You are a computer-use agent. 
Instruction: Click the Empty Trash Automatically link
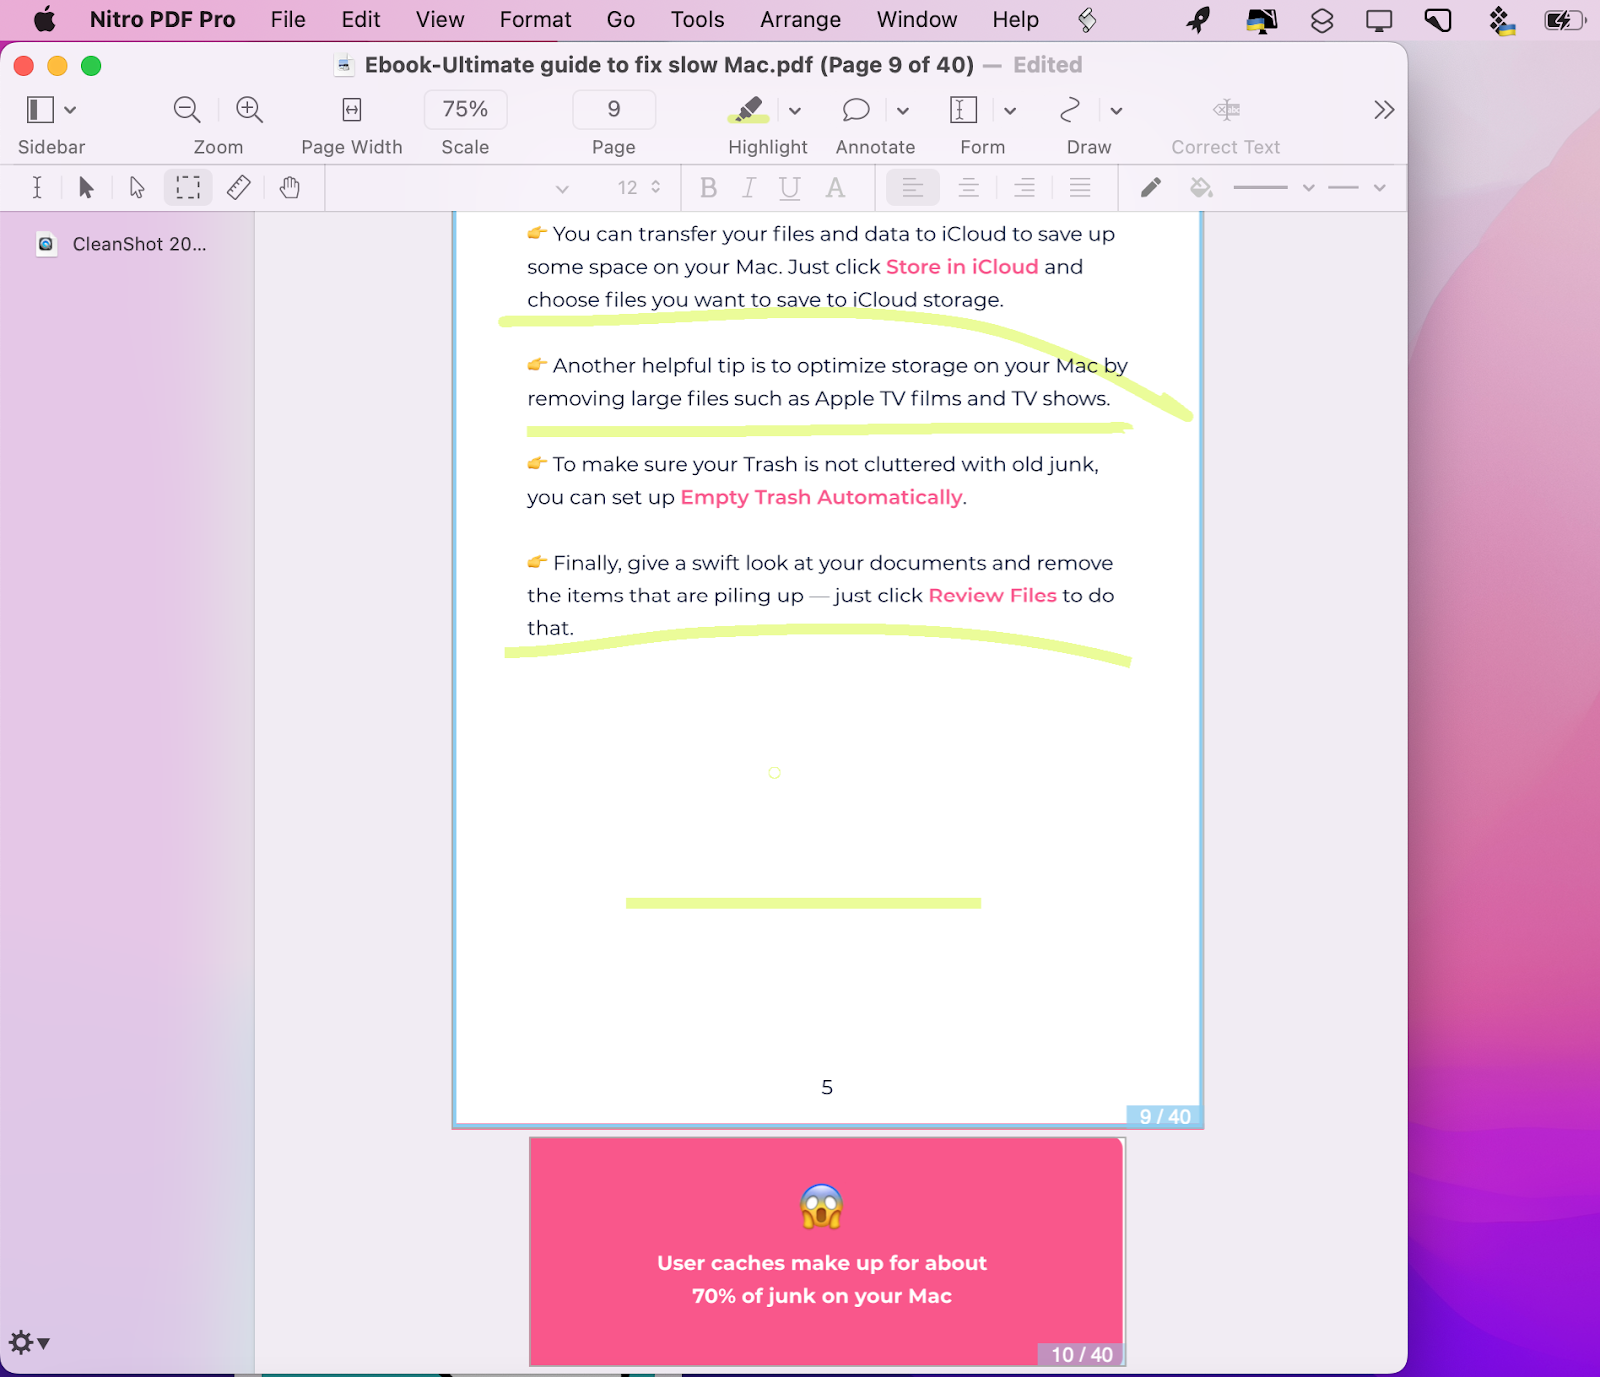[821, 497]
